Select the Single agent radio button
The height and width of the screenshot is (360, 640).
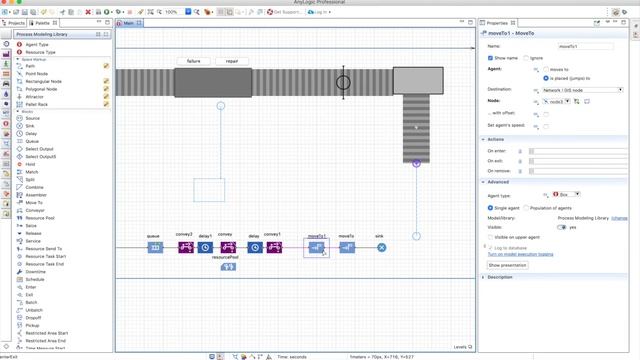tap(490, 208)
